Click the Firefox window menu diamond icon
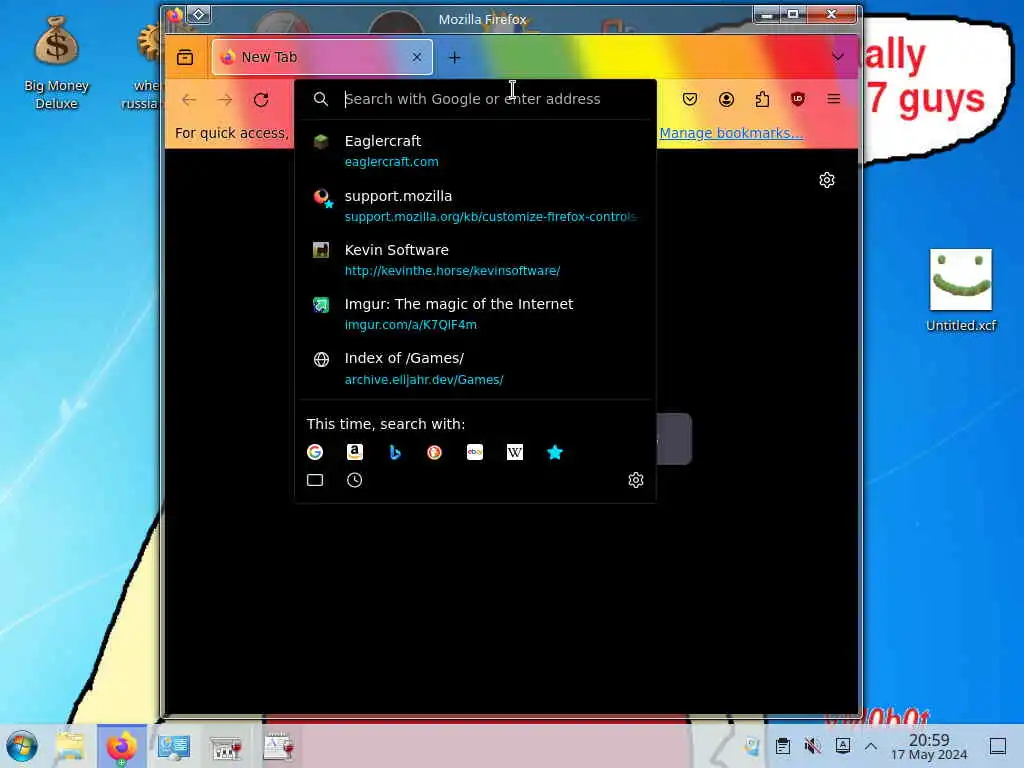Viewport: 1024px width, 768px height. (x=199, y=14)
